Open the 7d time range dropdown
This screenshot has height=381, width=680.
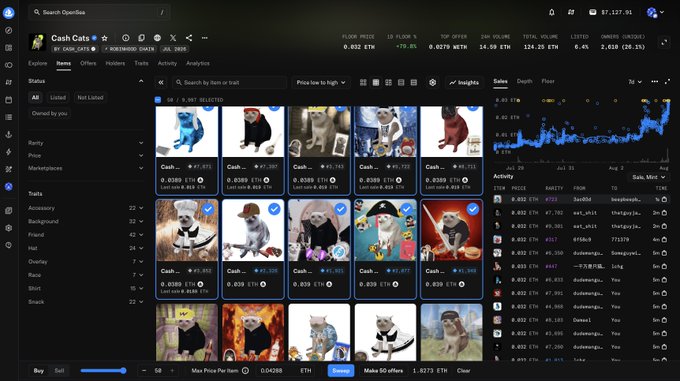coord(635,81)
